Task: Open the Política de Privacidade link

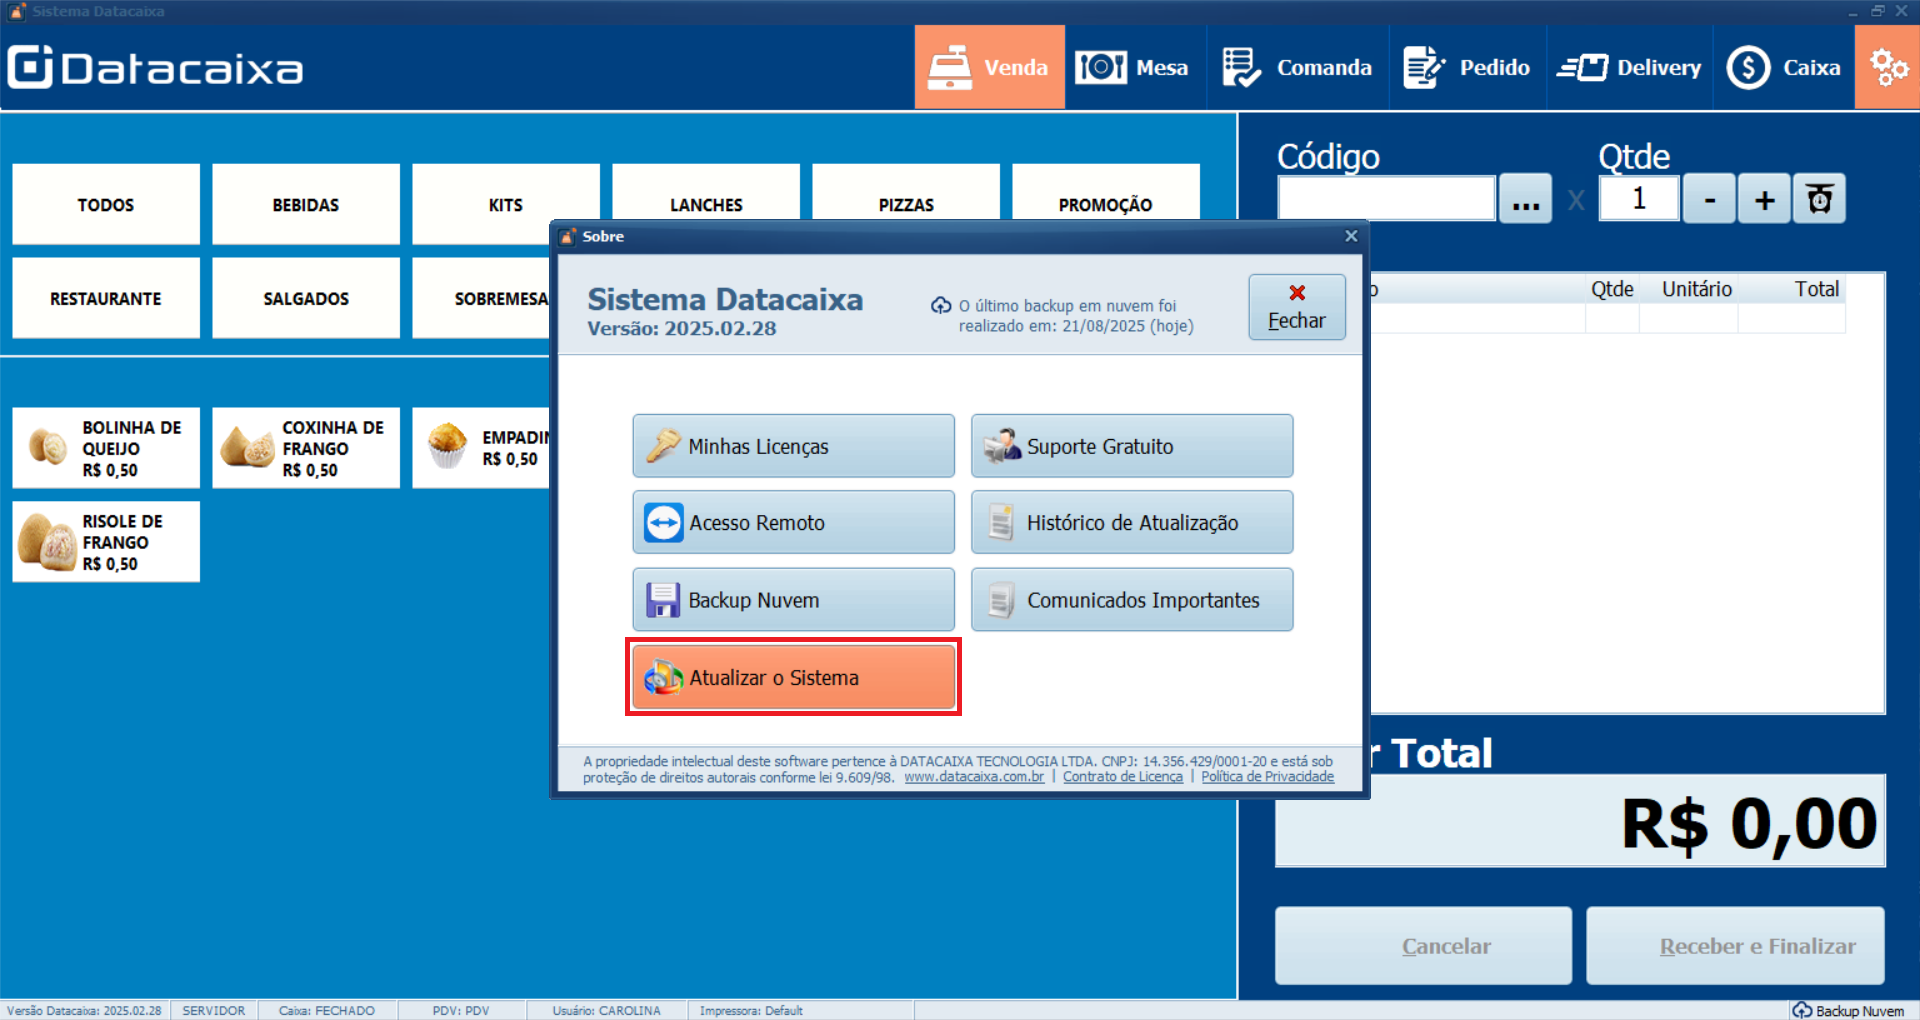Action: tap(1267, 776)
